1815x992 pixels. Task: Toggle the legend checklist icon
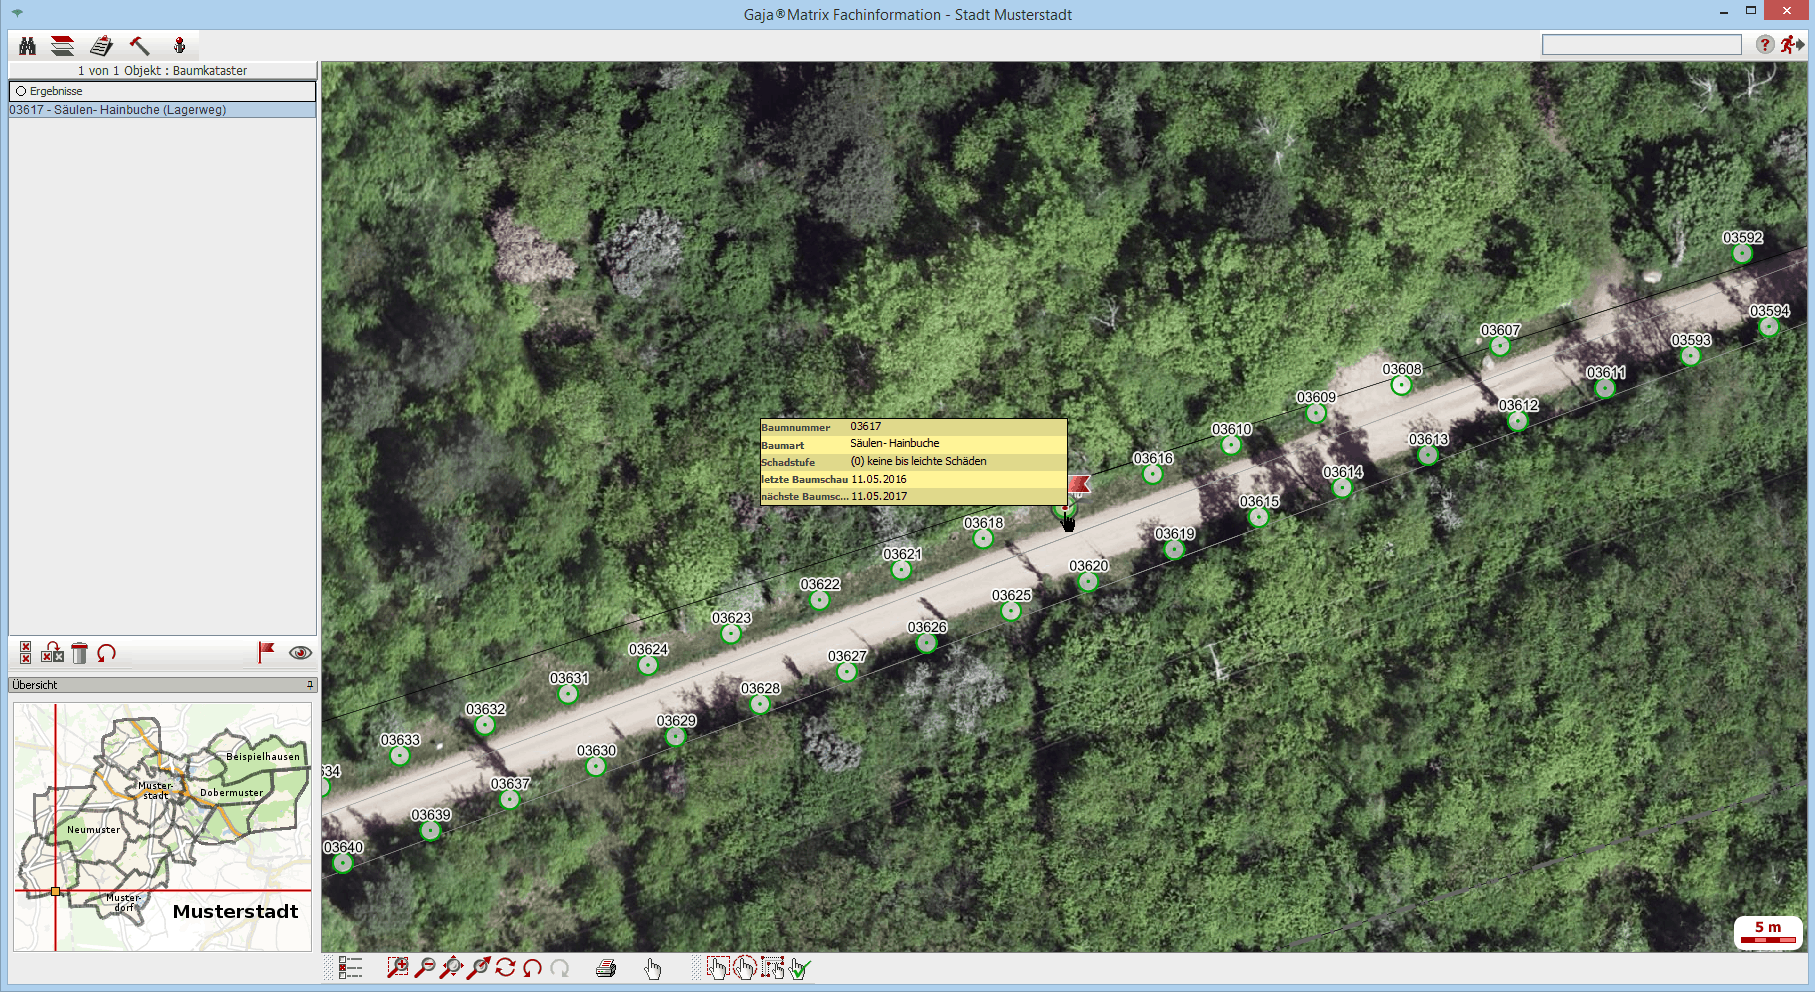tap(350, 967)
